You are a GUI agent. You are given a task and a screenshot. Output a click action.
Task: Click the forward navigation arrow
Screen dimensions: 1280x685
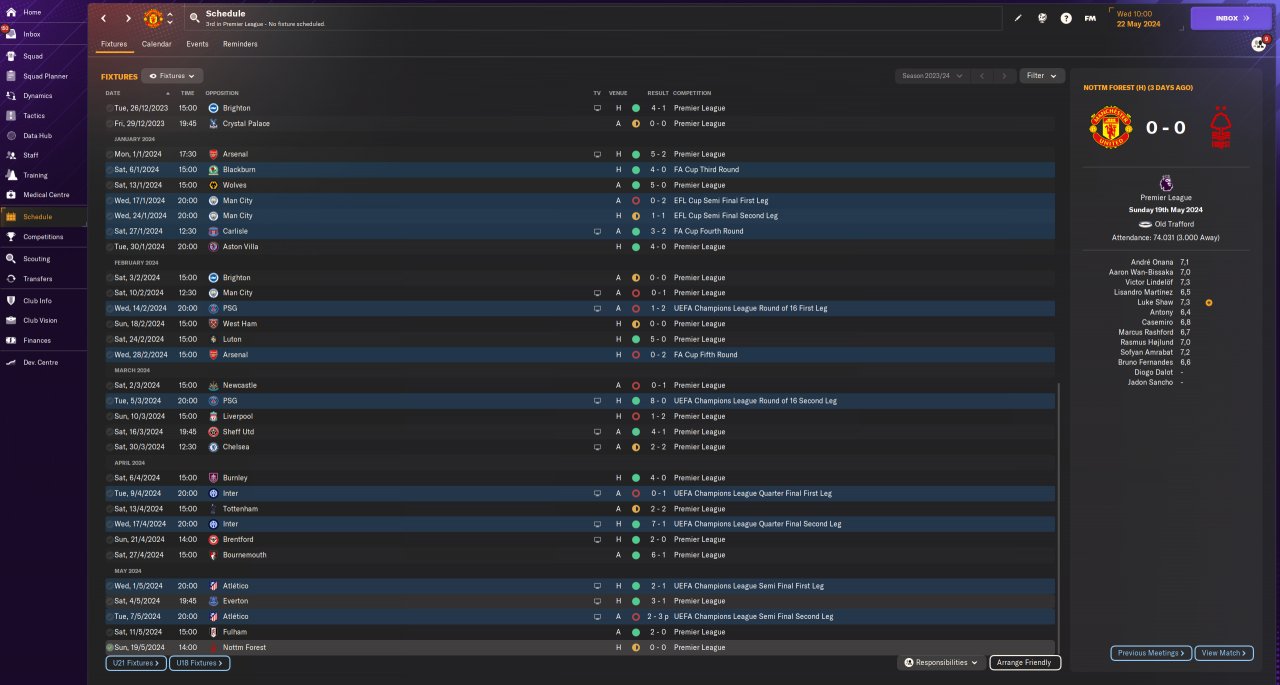[128, 18]
